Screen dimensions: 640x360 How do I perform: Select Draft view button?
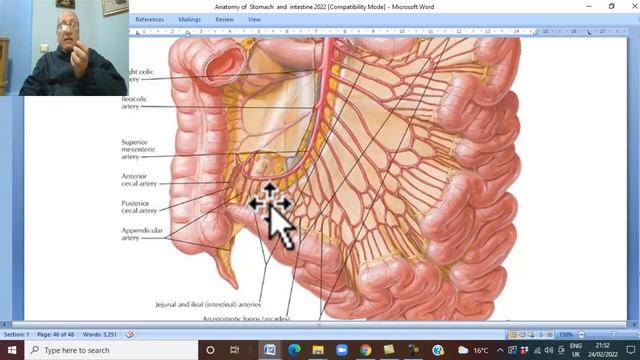(x=550, y=335)
